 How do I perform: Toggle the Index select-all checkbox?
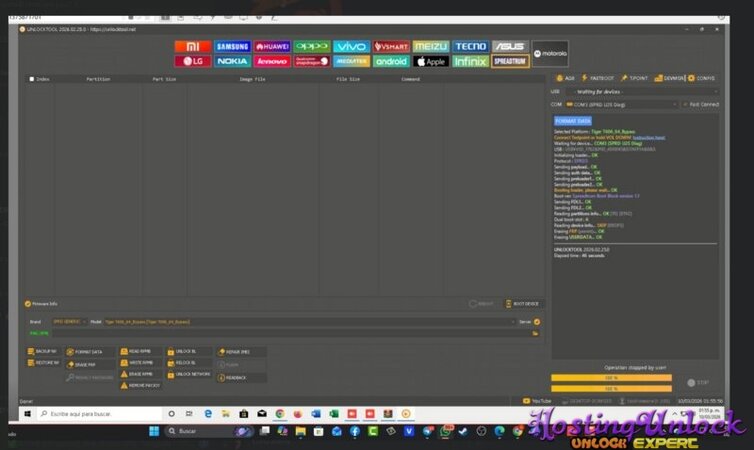[32, 79]
